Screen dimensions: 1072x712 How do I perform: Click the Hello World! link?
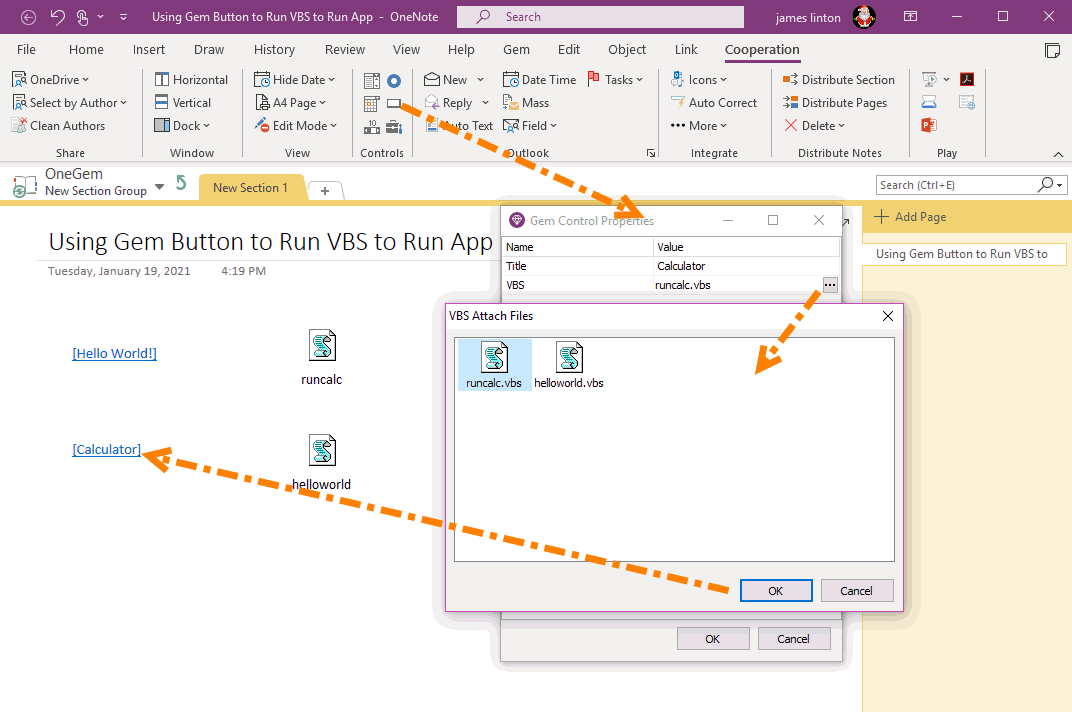pyautogui.click(x=115, y=354)
